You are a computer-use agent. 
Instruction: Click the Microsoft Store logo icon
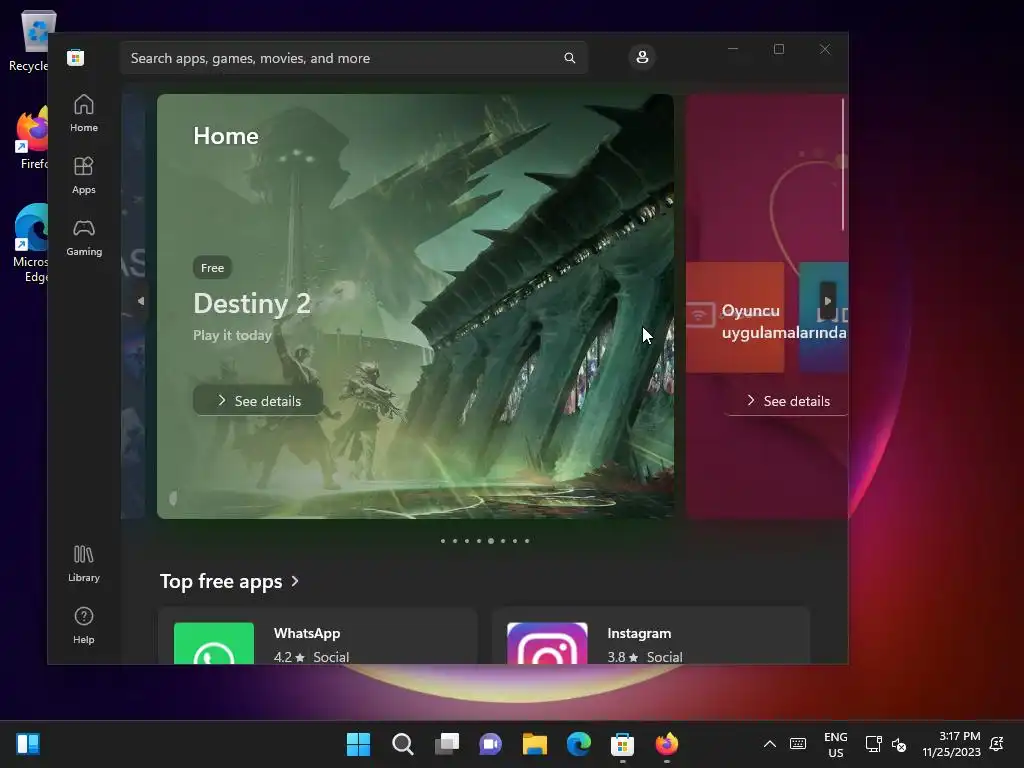(x=75, y=57)
